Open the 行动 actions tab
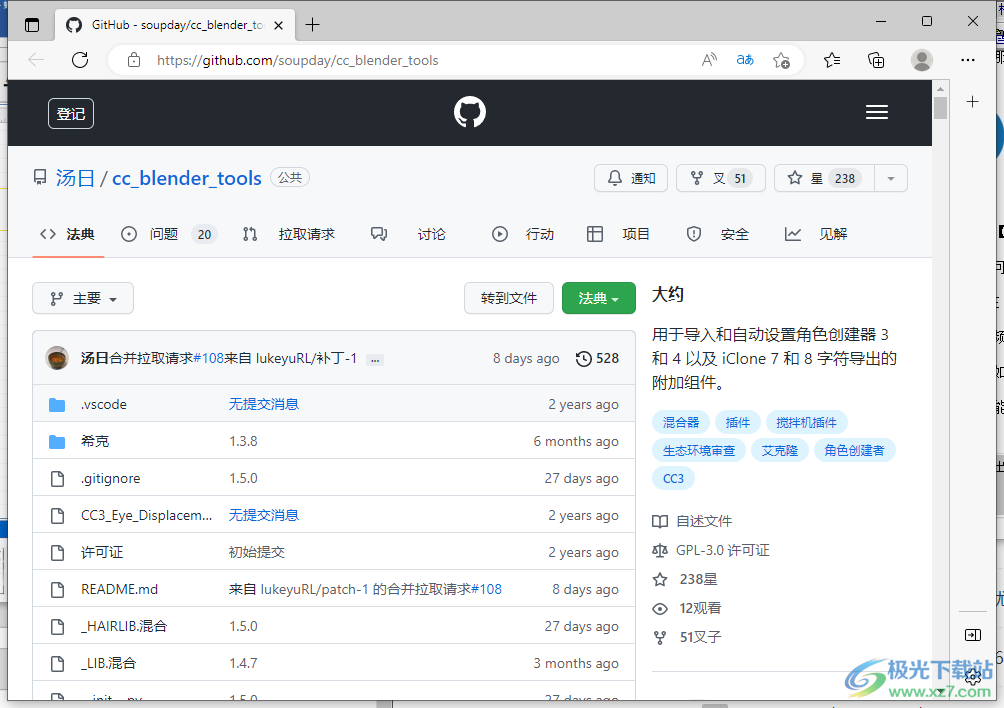 [x=522, y=234]
